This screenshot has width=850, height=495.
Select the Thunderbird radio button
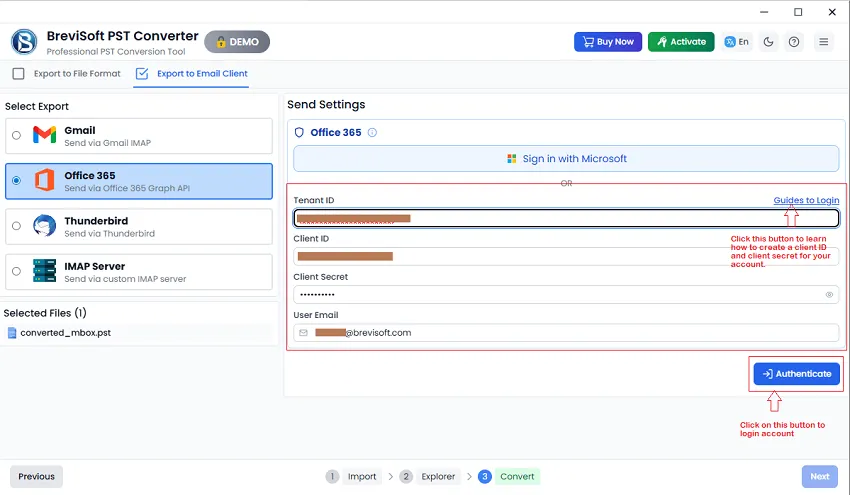16,226
